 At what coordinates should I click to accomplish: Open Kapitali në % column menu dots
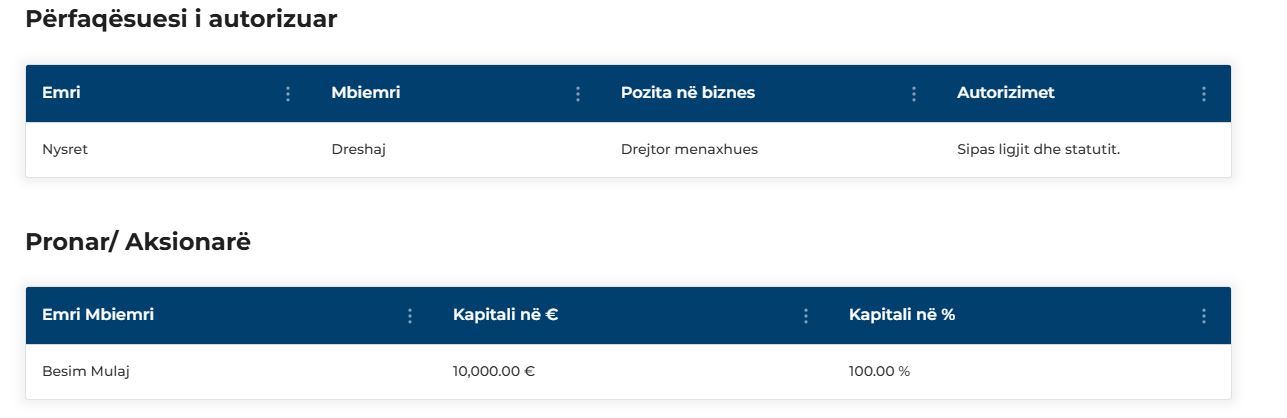click(x=1203, y=316)
